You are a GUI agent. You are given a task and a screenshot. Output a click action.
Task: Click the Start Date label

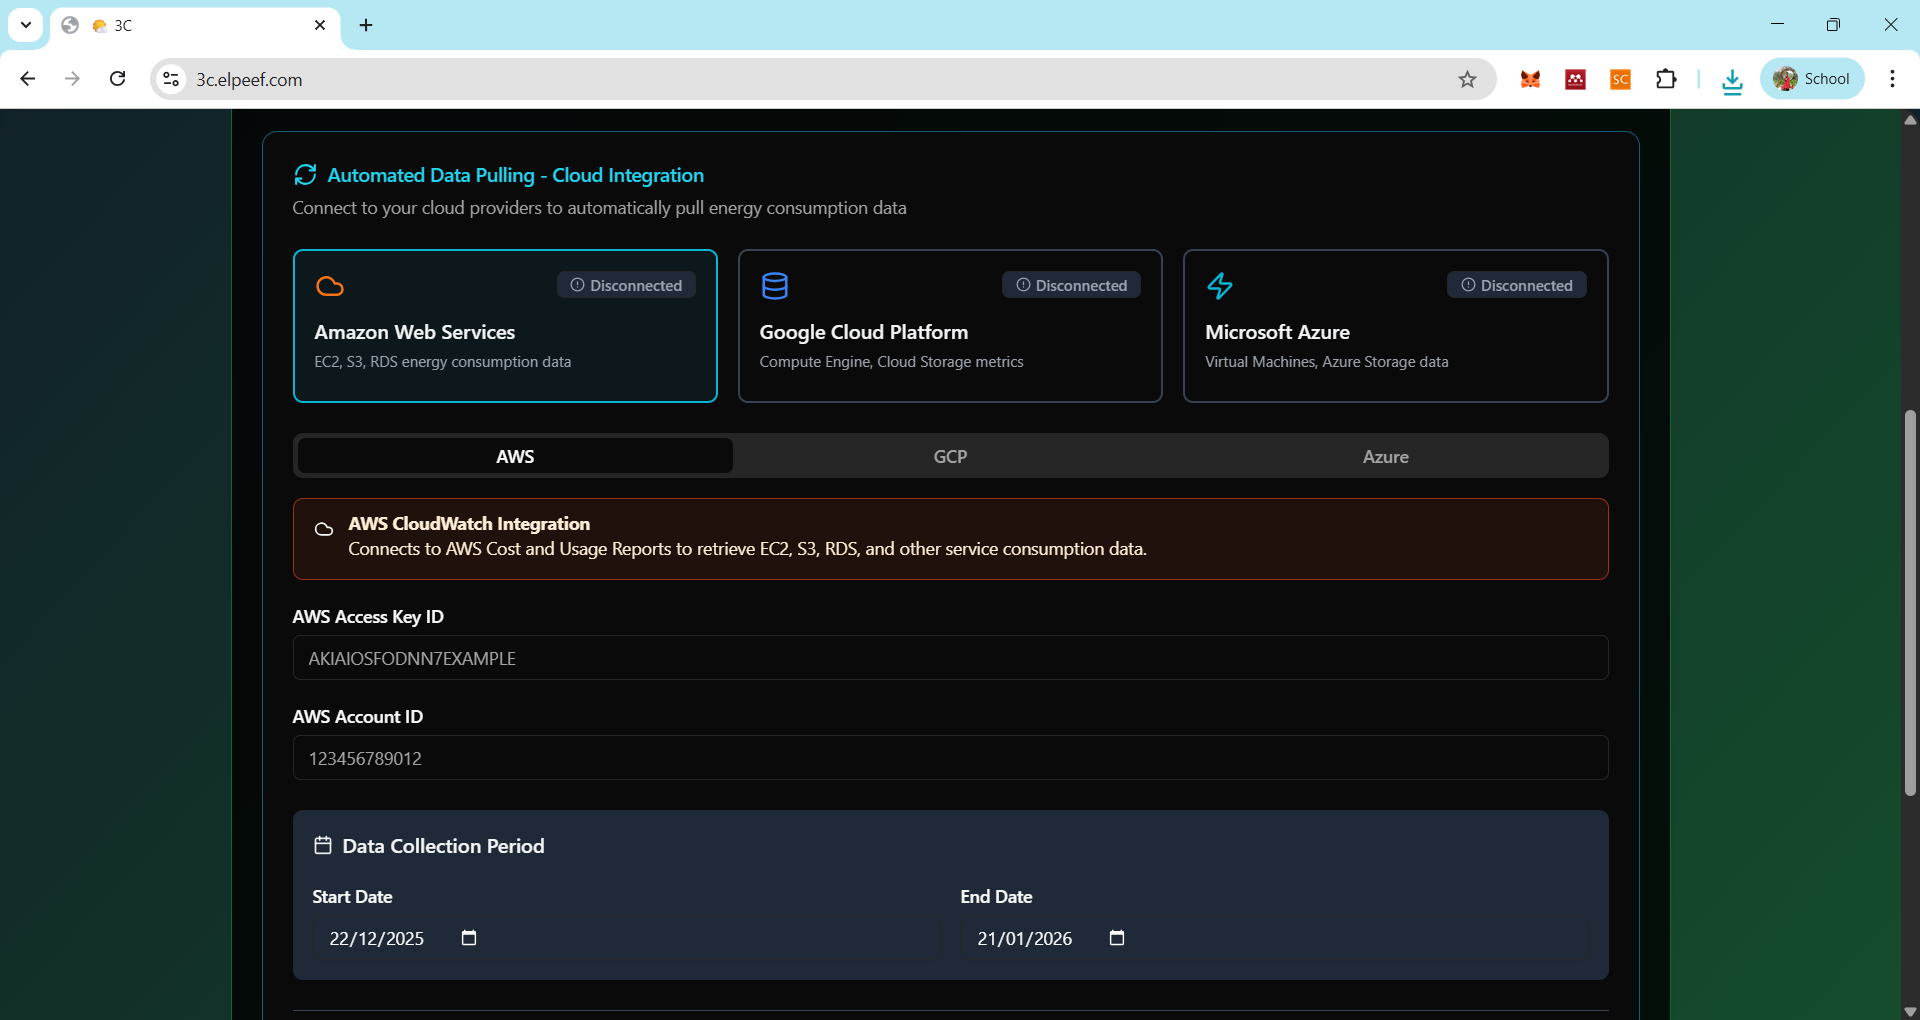352,897
